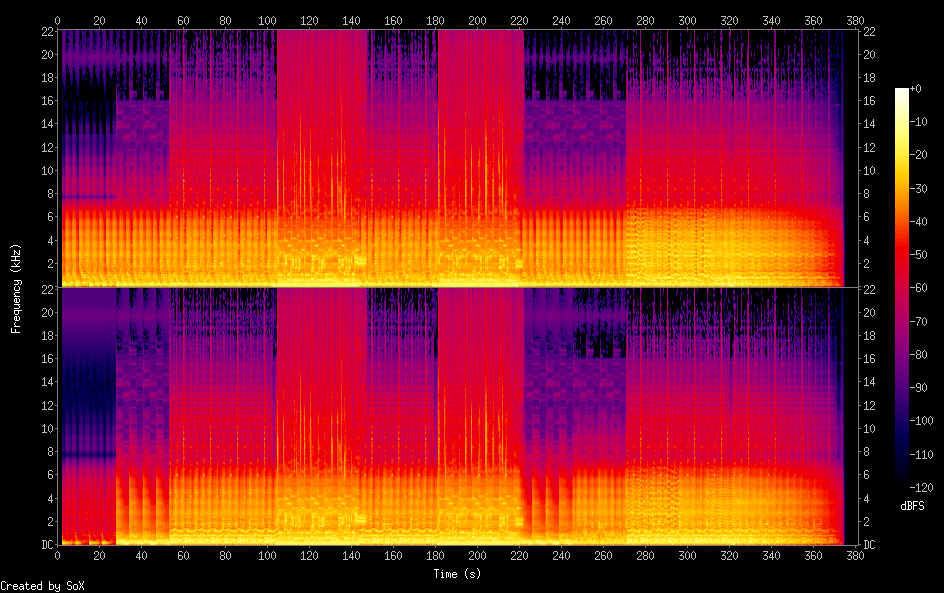Click 180 on the bottom time axis
The height and width of the screenshot is (593, 944).
coord(435,557)
